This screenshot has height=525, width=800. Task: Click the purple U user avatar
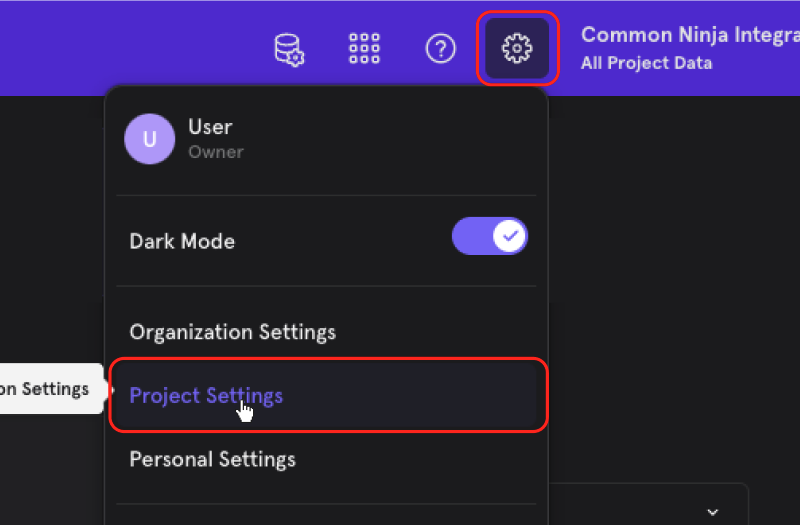(149, 138)
